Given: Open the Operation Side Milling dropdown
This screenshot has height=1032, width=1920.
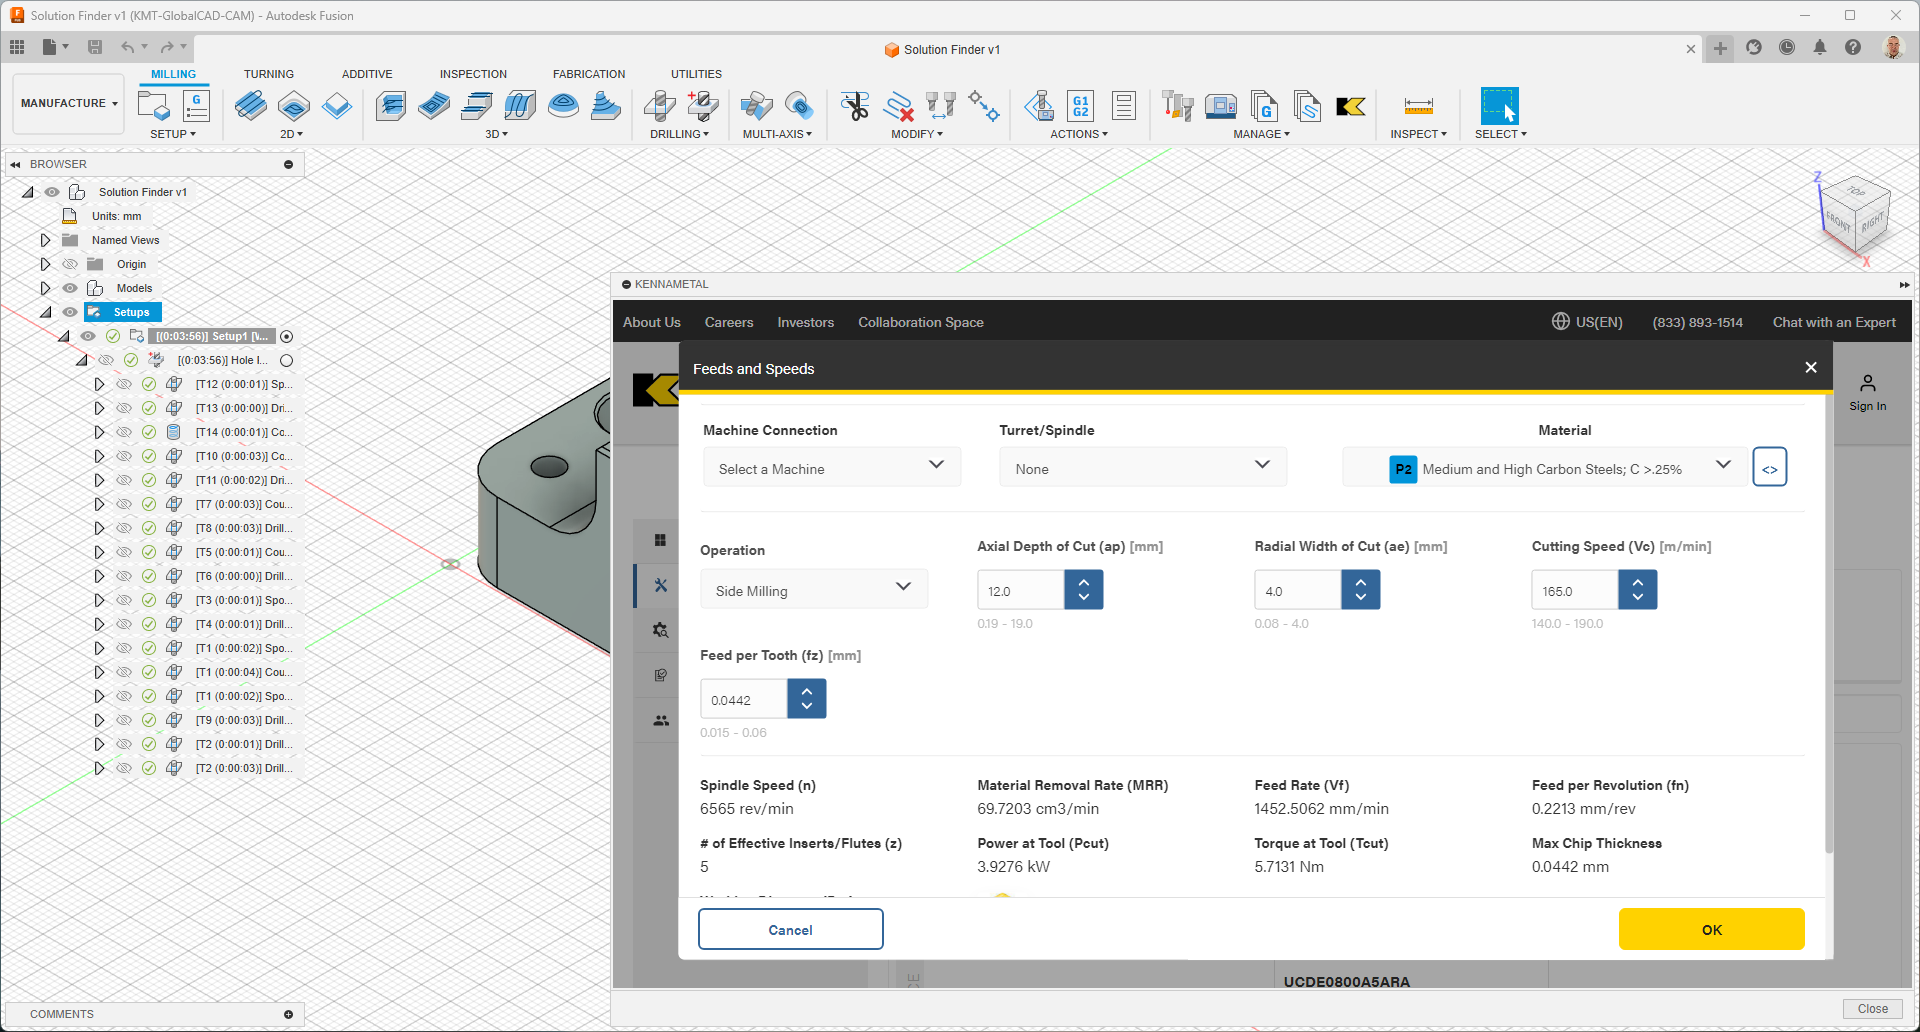Looking at the screenshot, I should pos(814,590).
